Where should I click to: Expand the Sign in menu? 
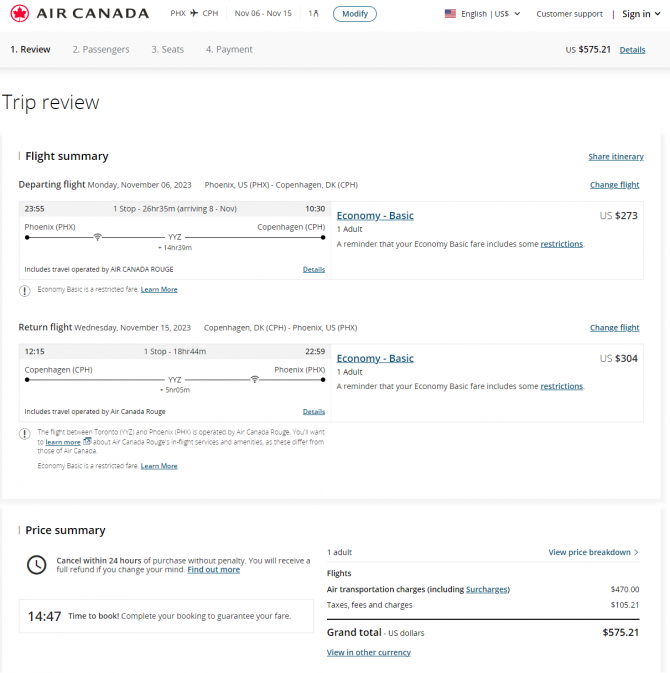(641, 14)
